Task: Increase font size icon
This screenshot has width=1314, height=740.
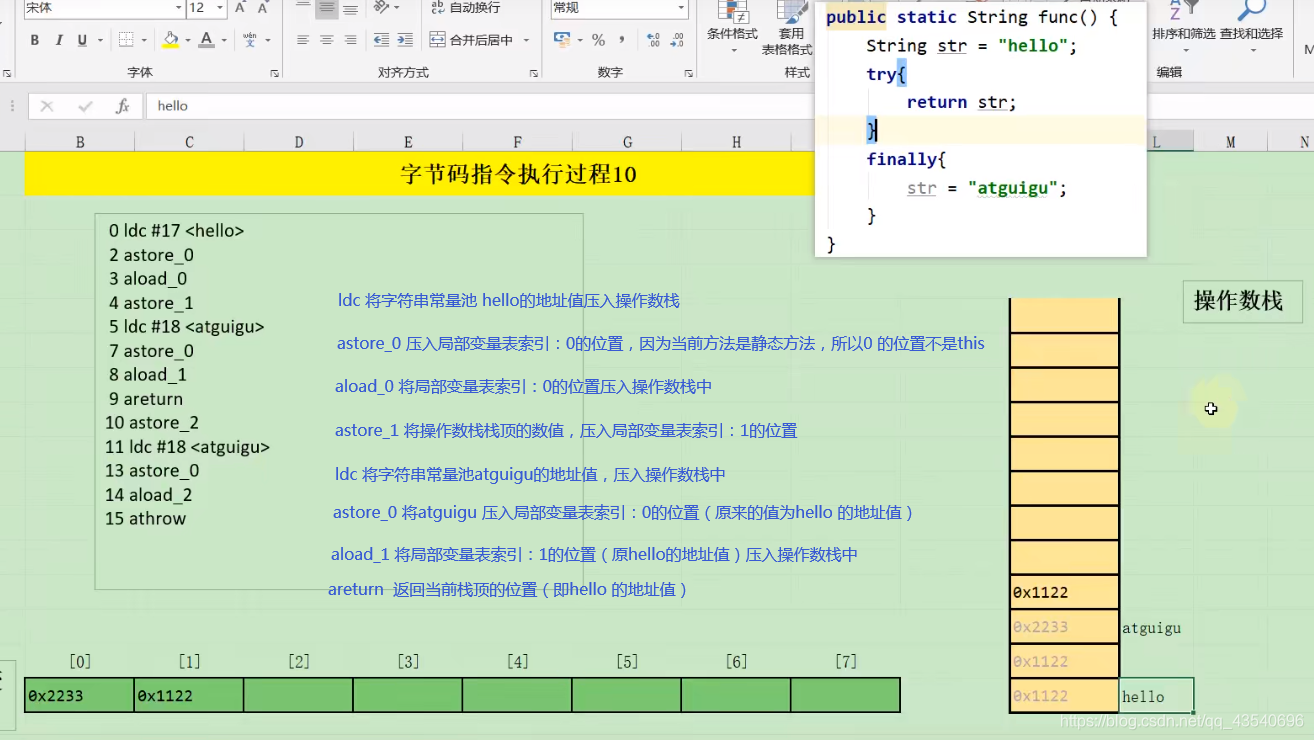Action: pyautogui.click(x=241, y=8)
